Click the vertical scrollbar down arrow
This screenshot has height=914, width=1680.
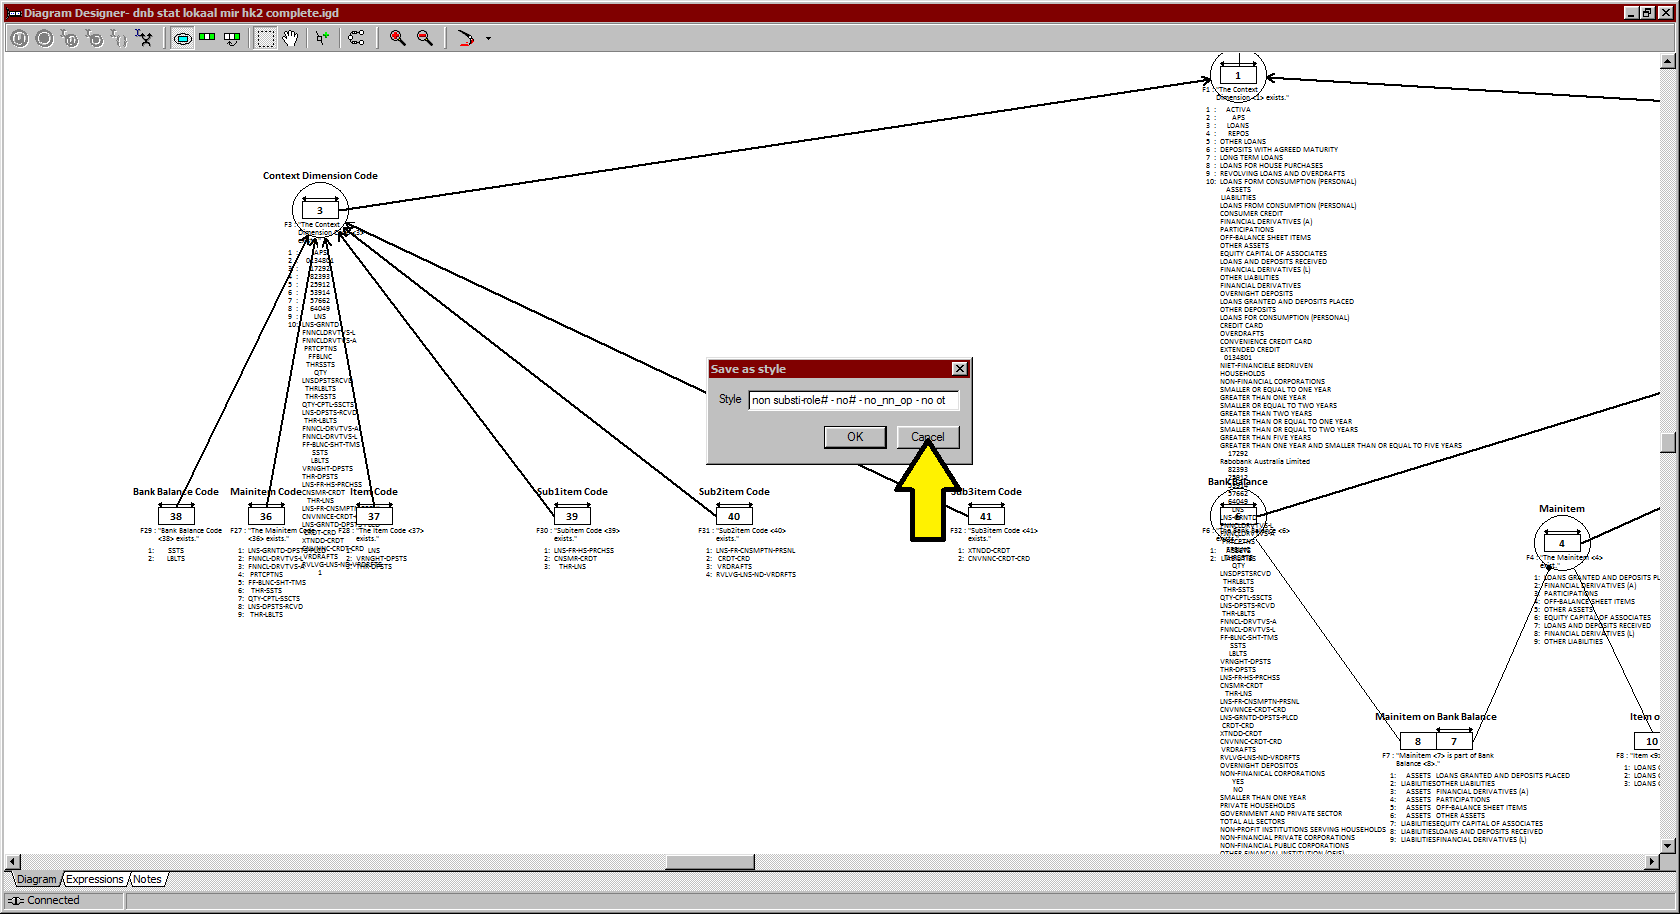point(1667,846)
